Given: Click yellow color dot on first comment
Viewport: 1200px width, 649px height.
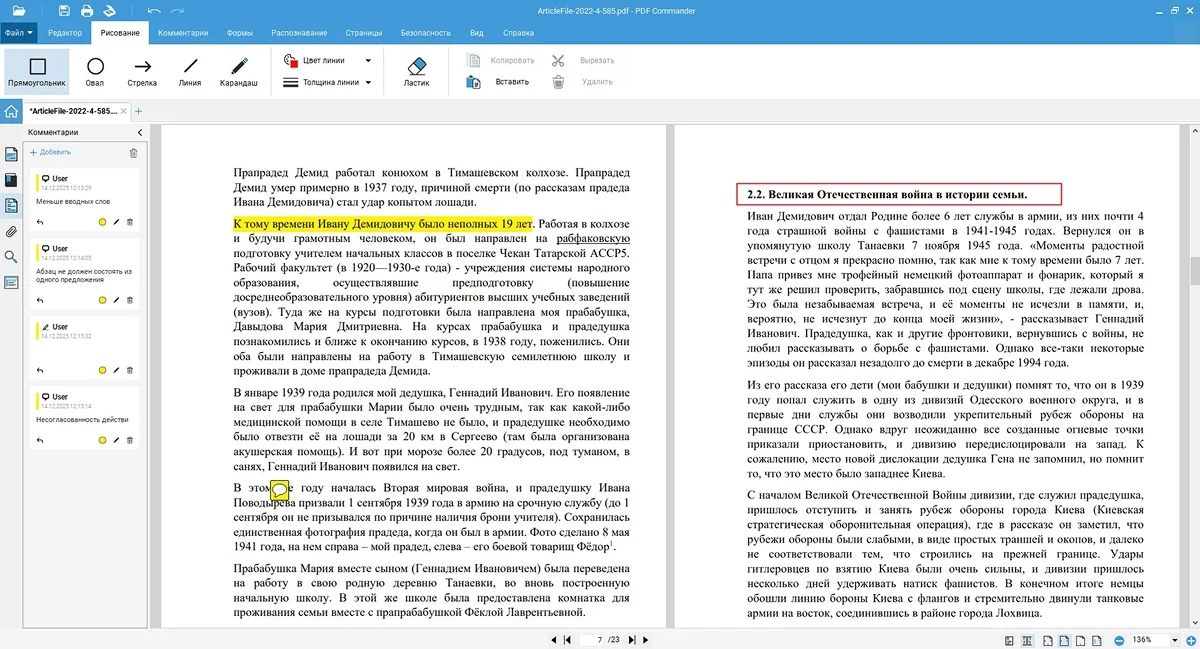Looking at the screenshot, I should click(102, 221).
